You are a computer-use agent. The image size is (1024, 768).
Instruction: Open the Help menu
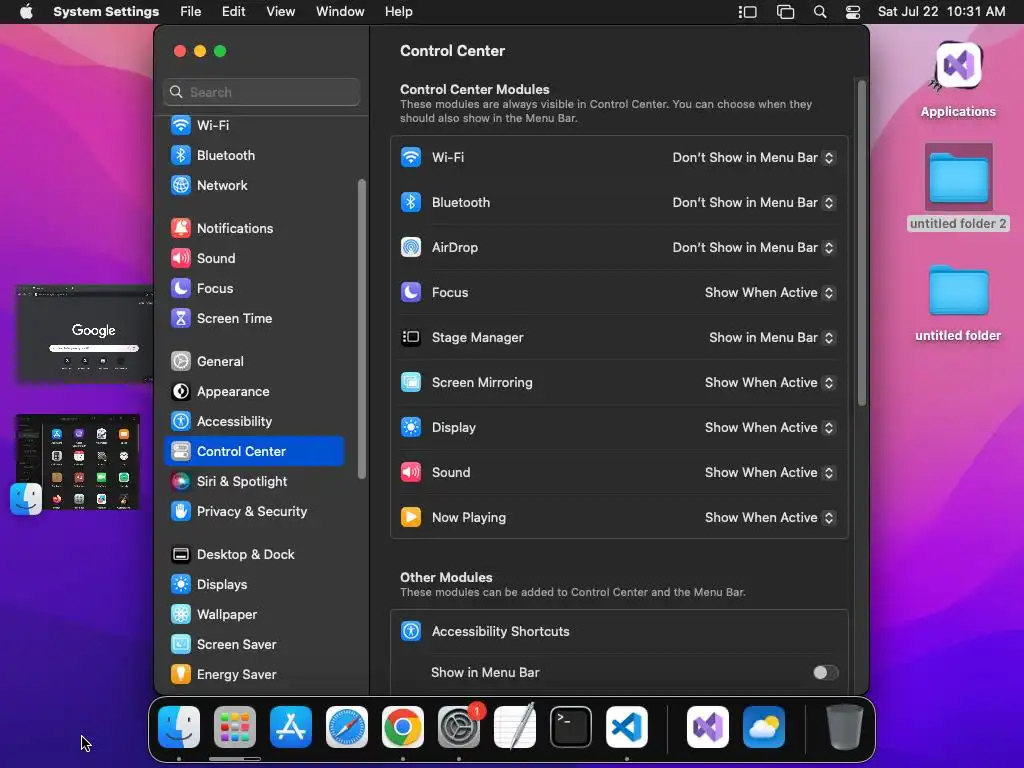tap(398, 12)
